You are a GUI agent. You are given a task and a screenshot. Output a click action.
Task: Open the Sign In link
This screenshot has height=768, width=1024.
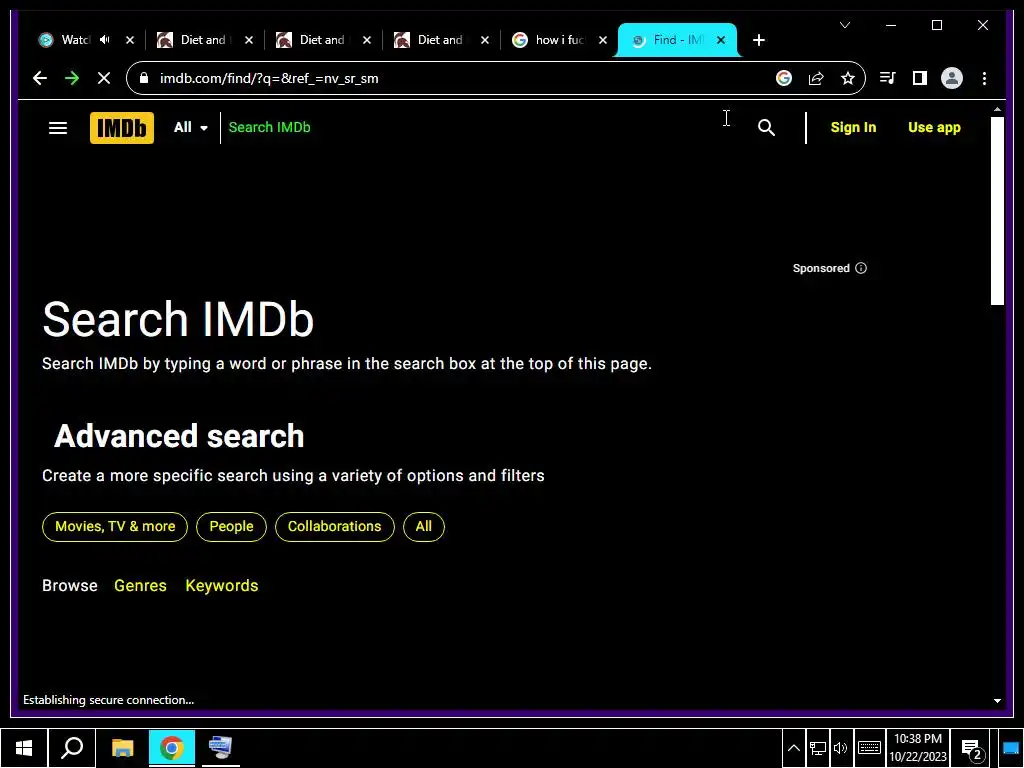click(x=853, y=127)
